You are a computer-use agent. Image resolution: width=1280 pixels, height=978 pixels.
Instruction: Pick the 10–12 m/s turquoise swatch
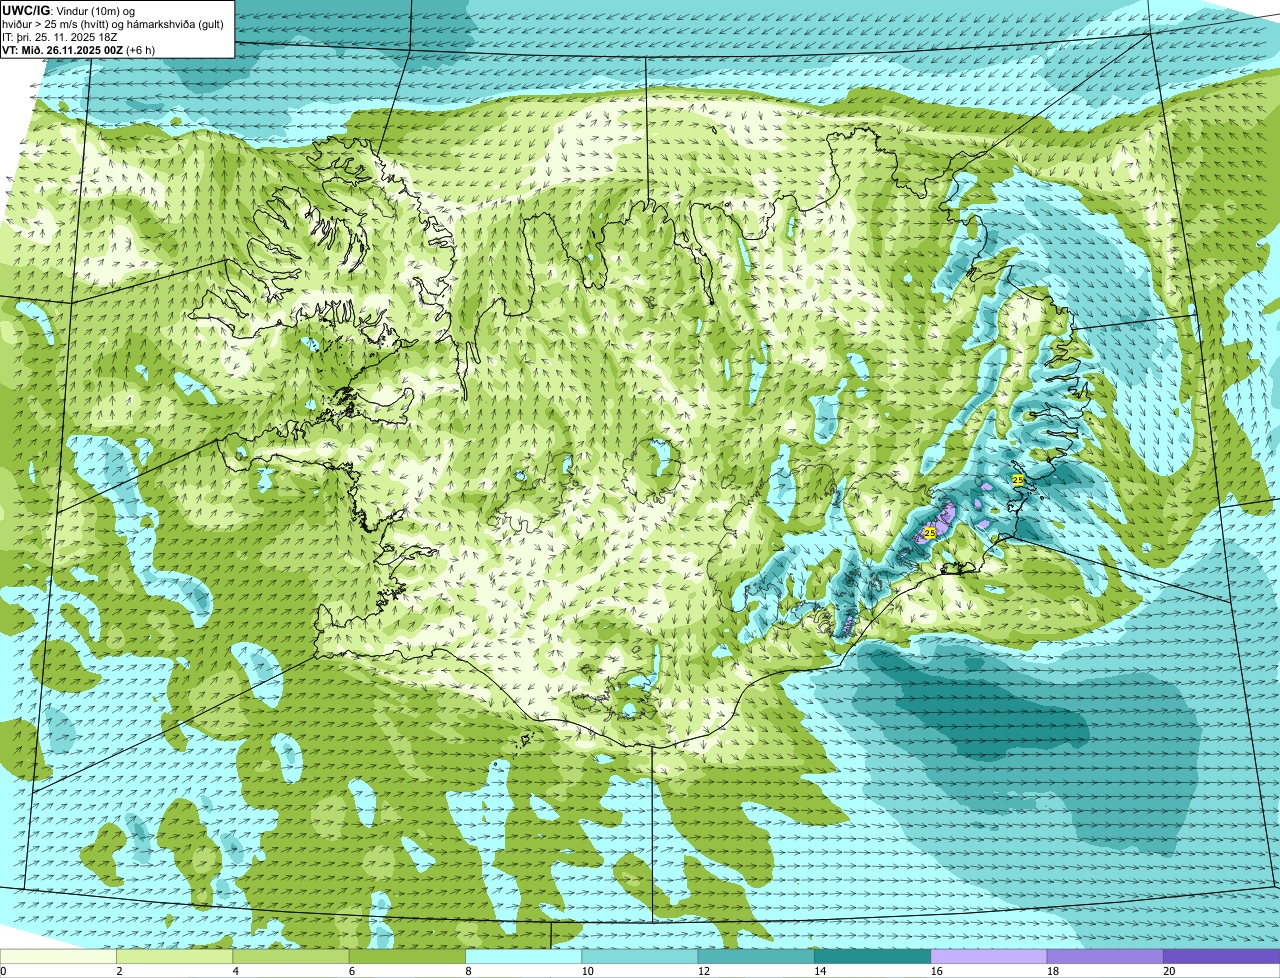pos(640,957)
